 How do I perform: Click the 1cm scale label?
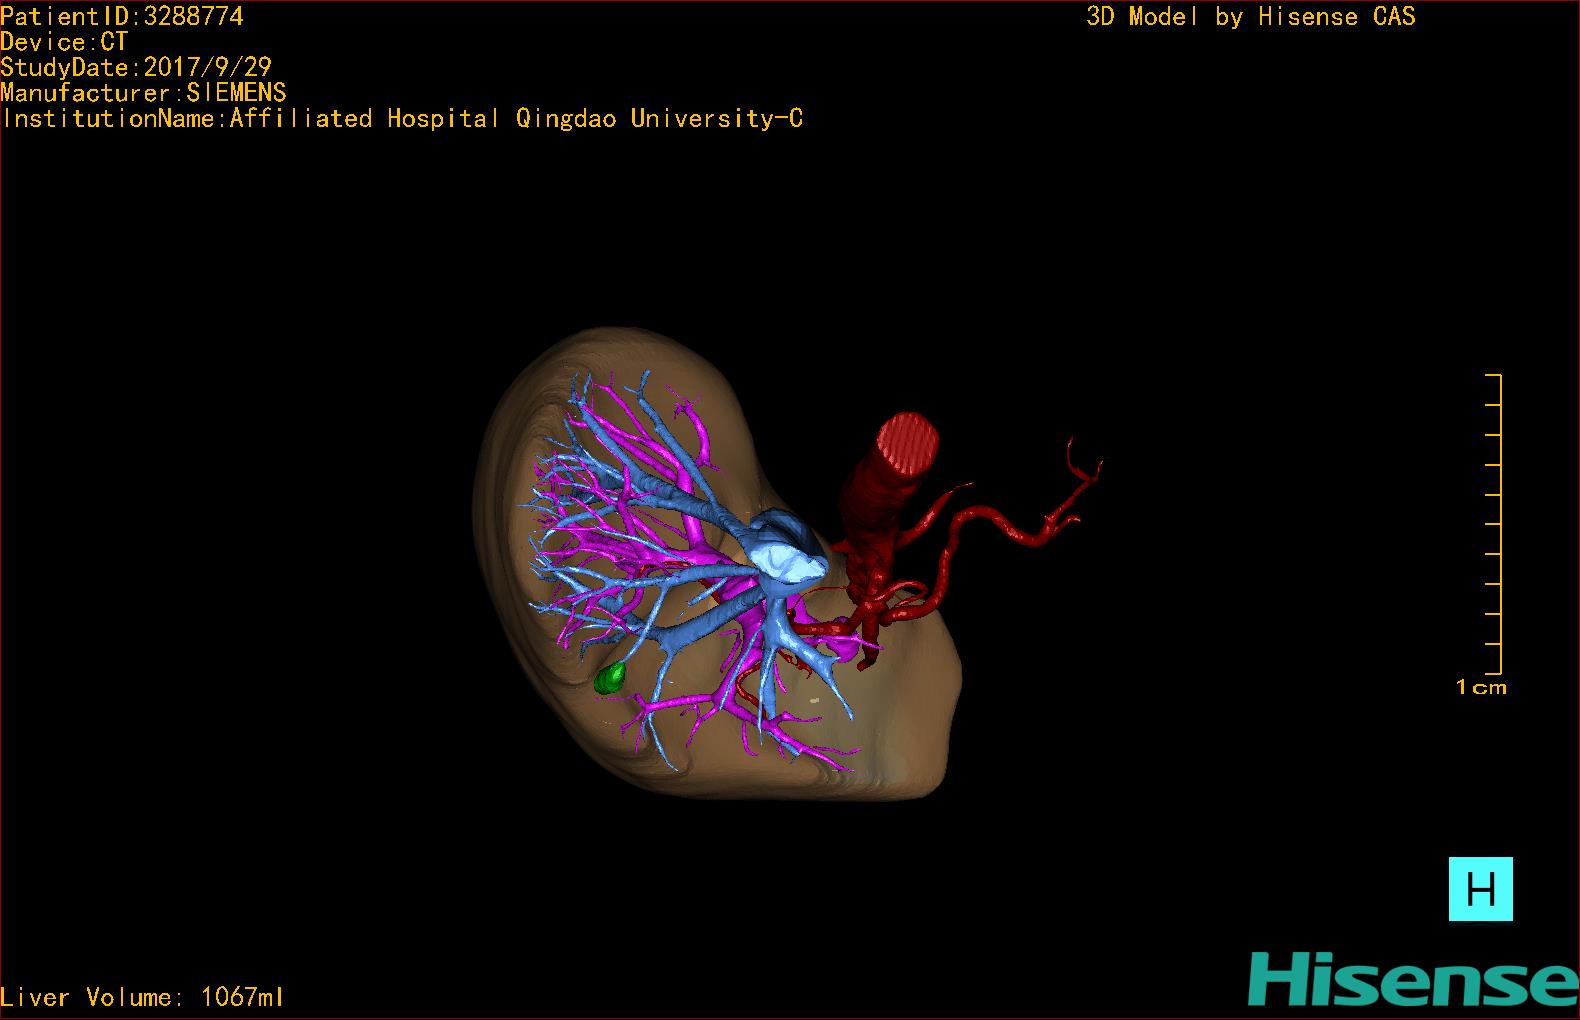click(x=1481, y=687)
